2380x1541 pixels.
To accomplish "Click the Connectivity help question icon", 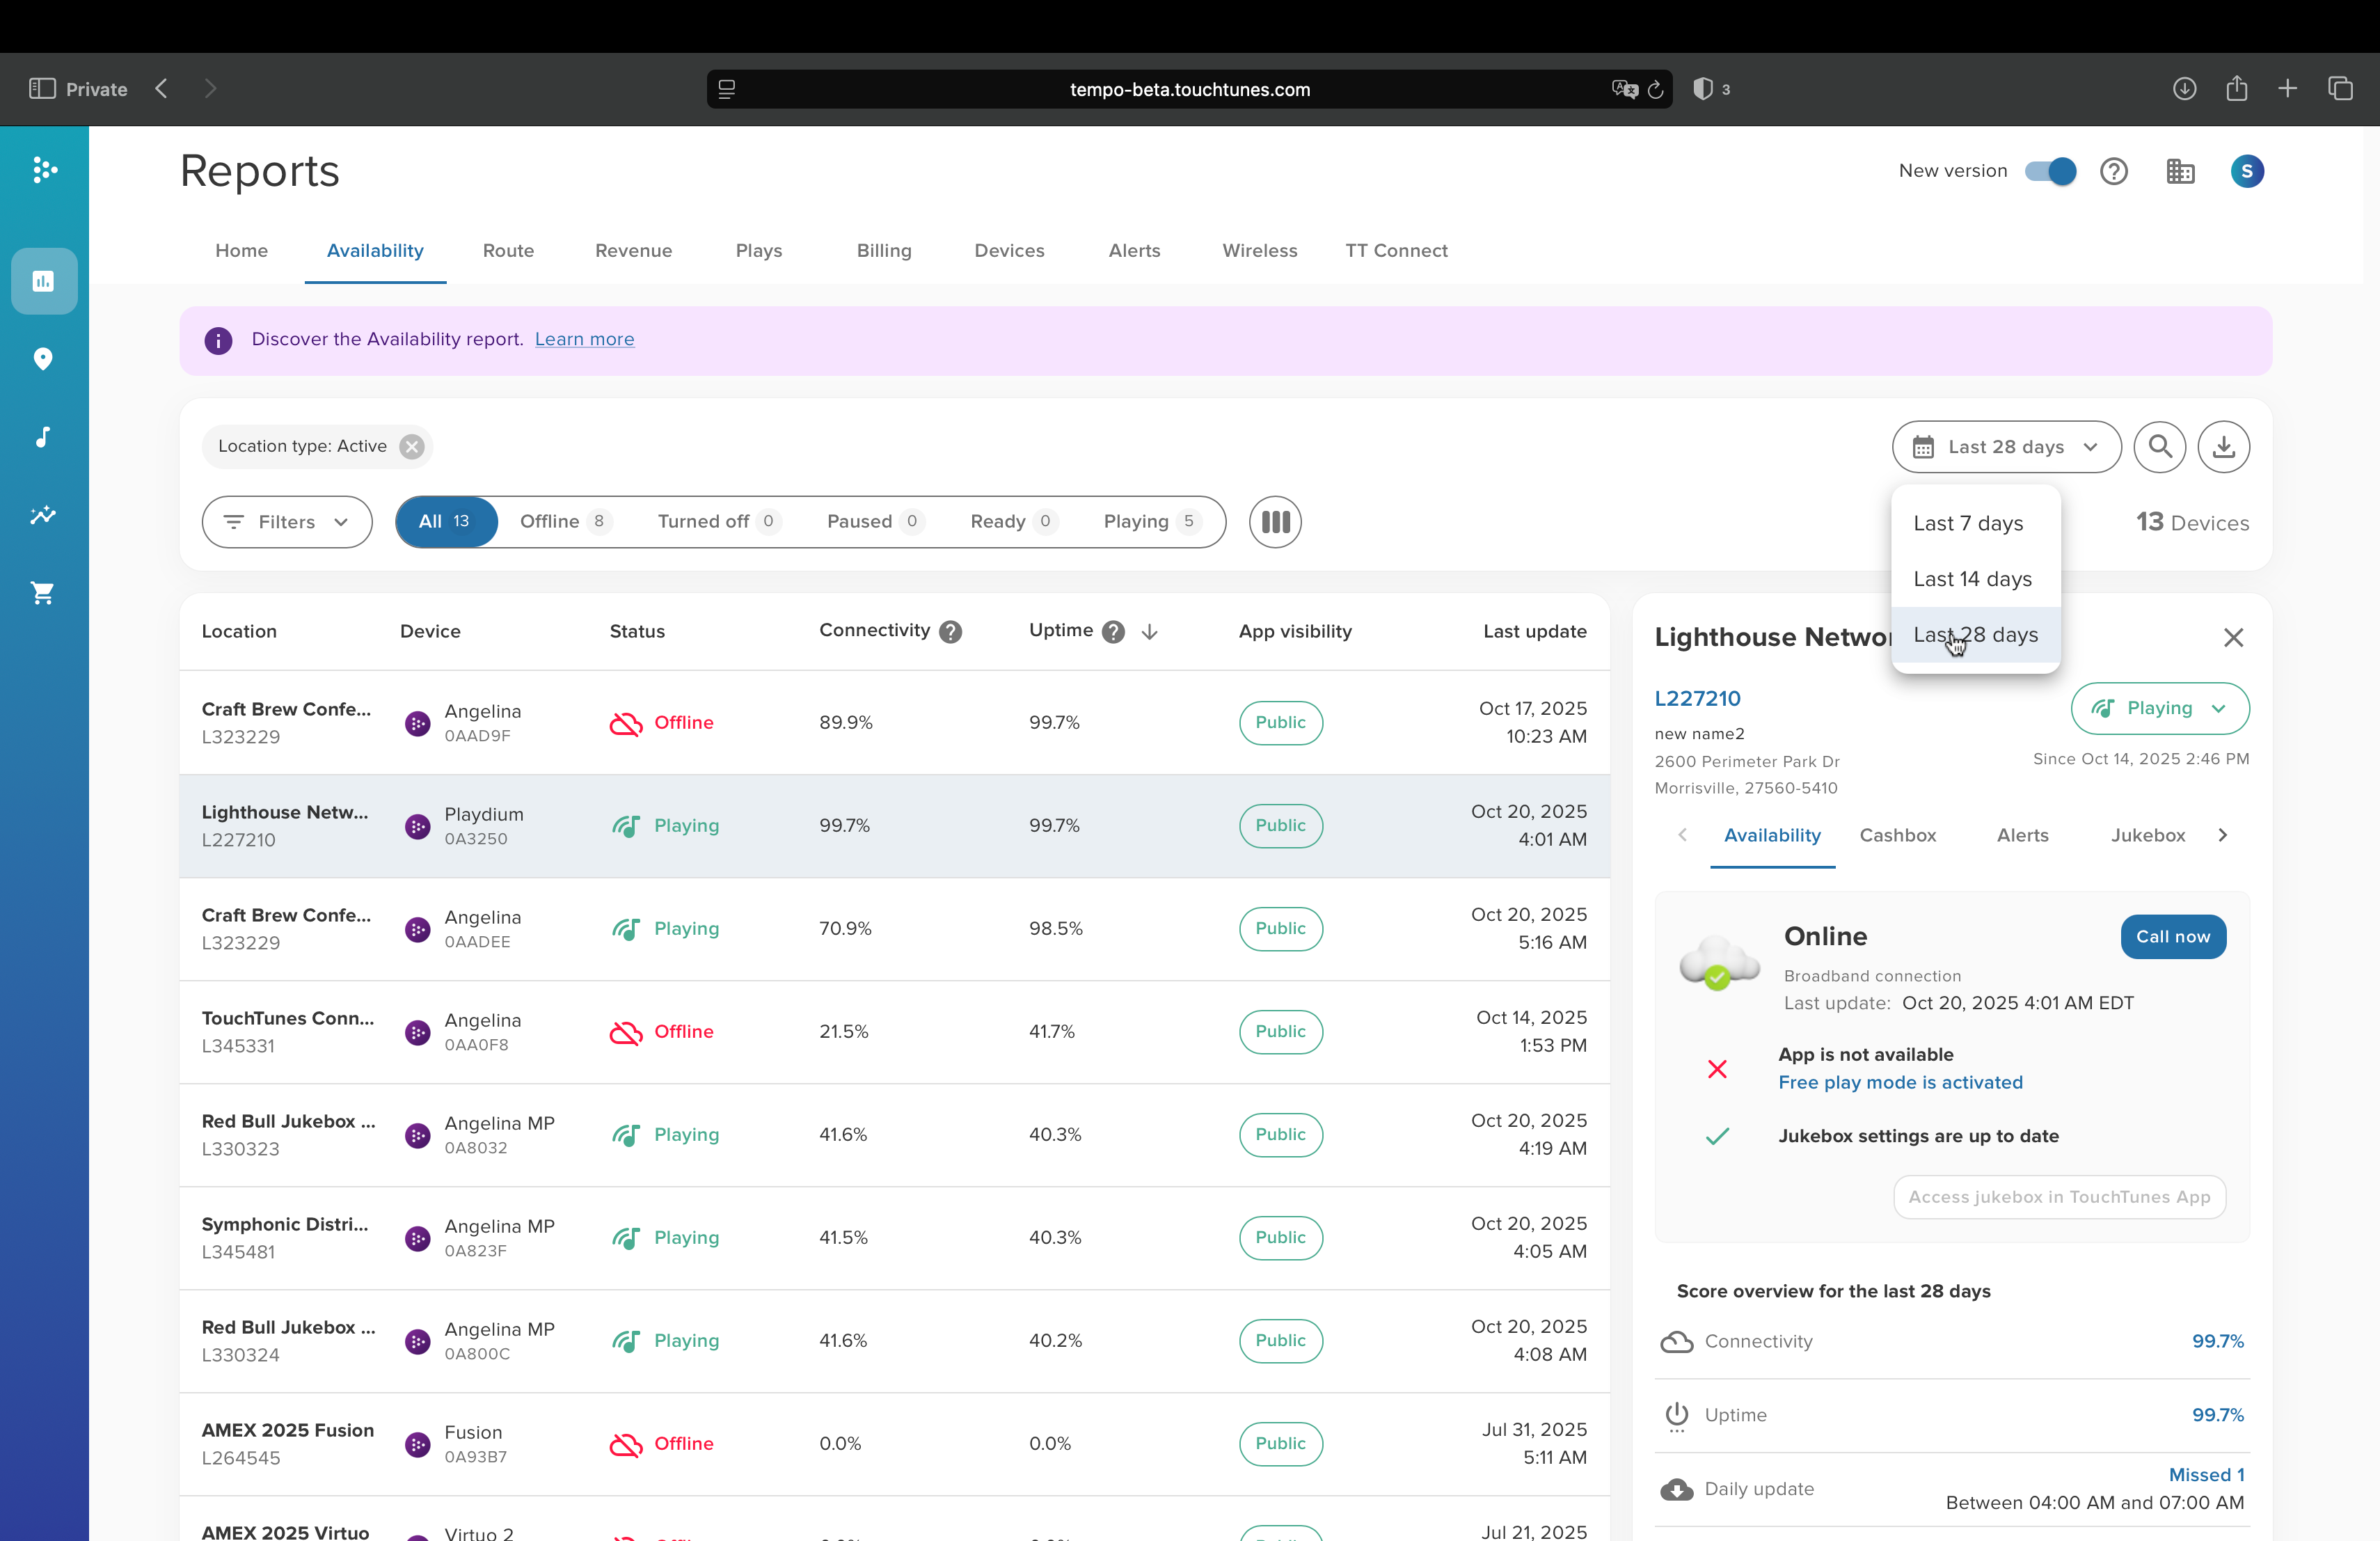I will coord(951,632).
